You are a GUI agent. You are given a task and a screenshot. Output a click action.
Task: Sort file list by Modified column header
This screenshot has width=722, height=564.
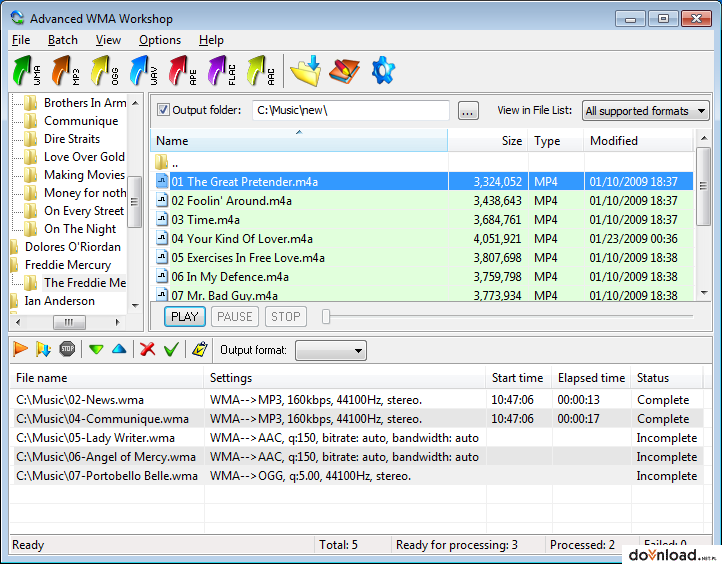click(x=639, y=140)
